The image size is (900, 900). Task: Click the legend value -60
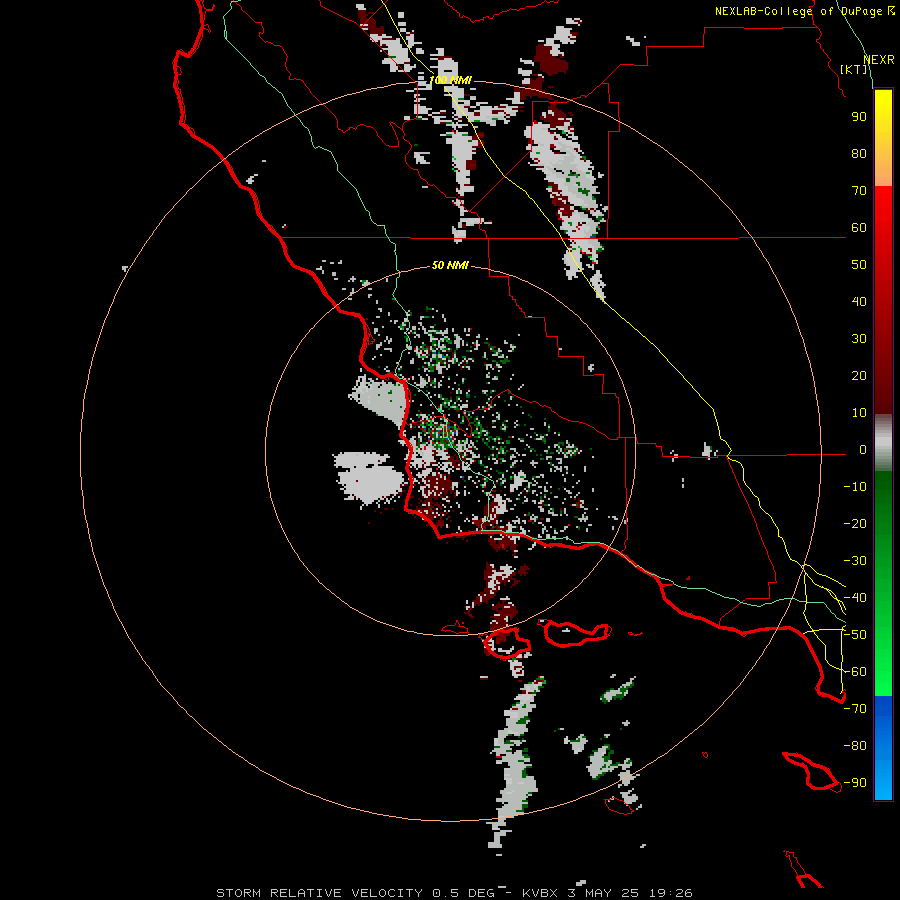coord(855,672)
